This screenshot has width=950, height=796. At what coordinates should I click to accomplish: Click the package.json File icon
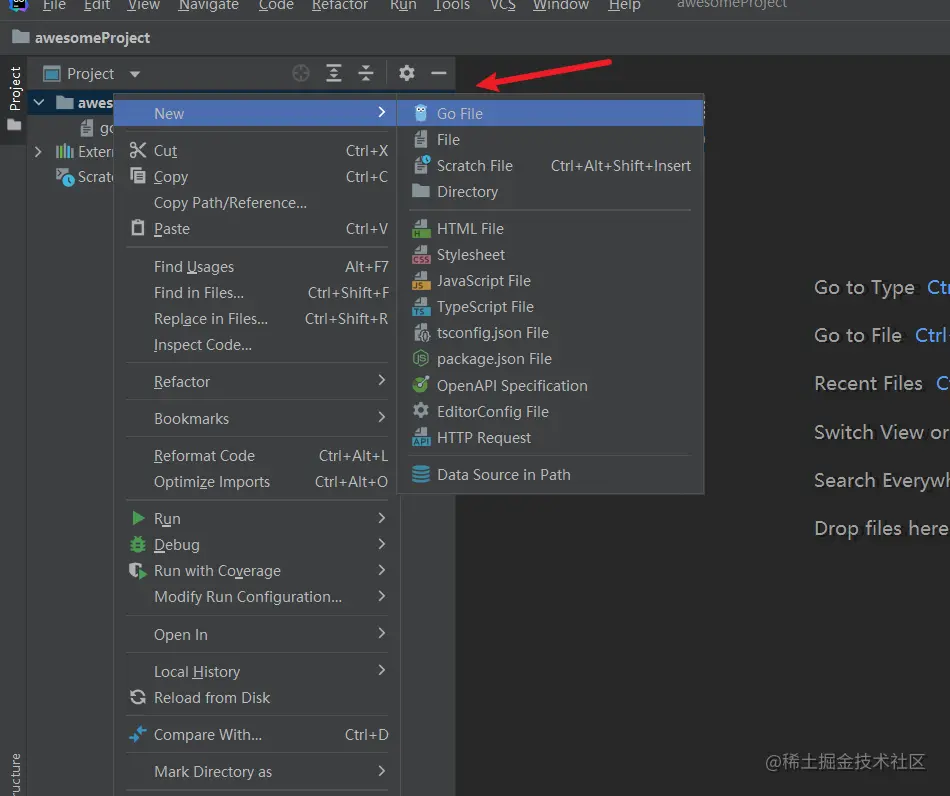pos(420,359)
